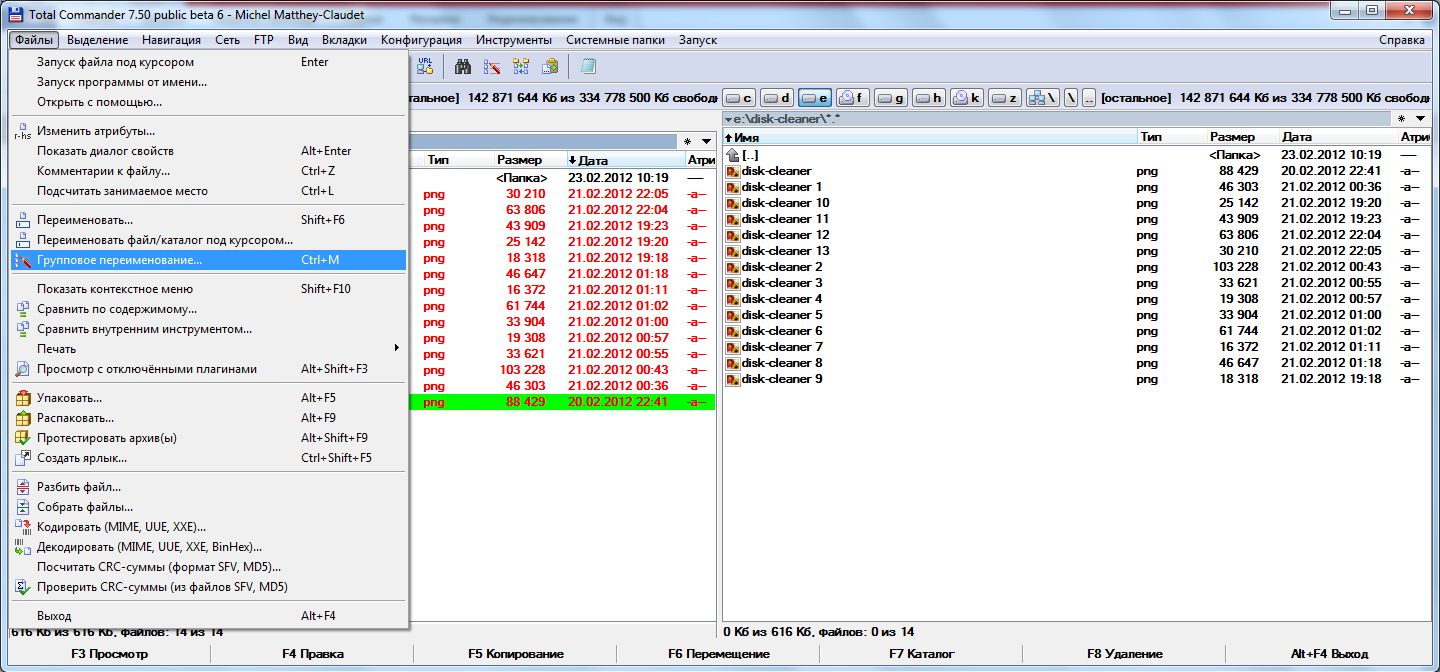Go to parent directory with '..' button
The width and height of the screenshot is (1440, 672).
tap(1088, 98)
